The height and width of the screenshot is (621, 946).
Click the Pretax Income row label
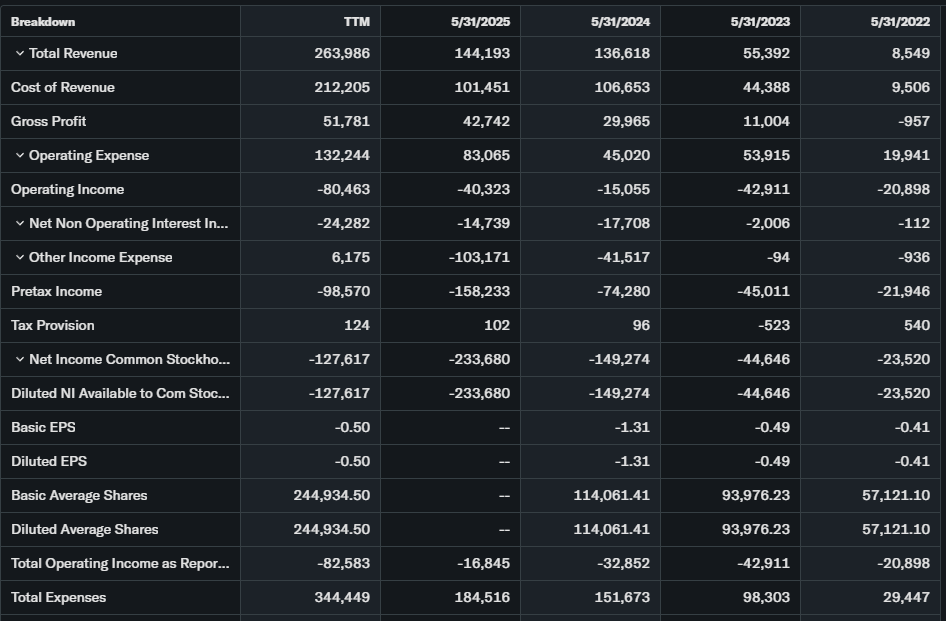pyautogui.click(x=56, y=292)
